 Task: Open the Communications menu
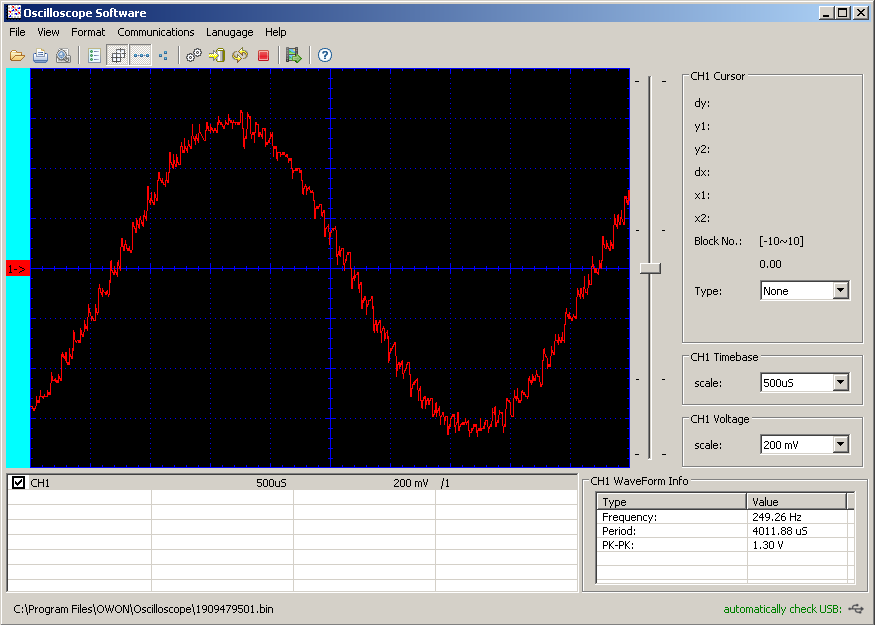(156, 32)
